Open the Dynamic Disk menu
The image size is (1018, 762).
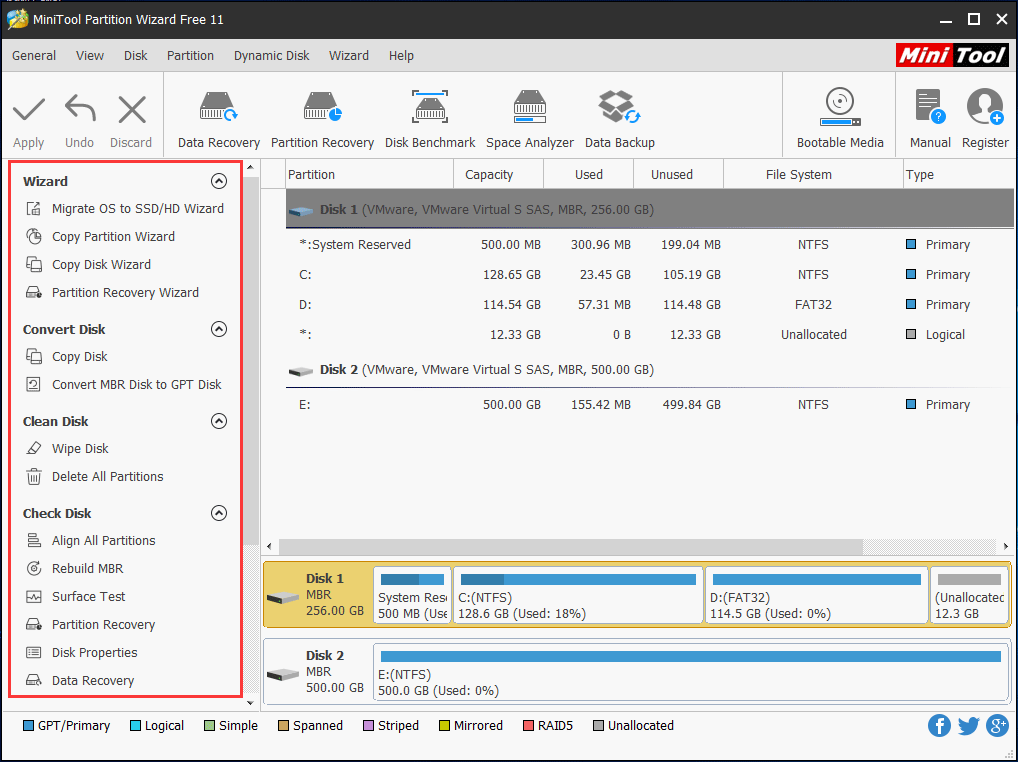(x=271, y=56)
